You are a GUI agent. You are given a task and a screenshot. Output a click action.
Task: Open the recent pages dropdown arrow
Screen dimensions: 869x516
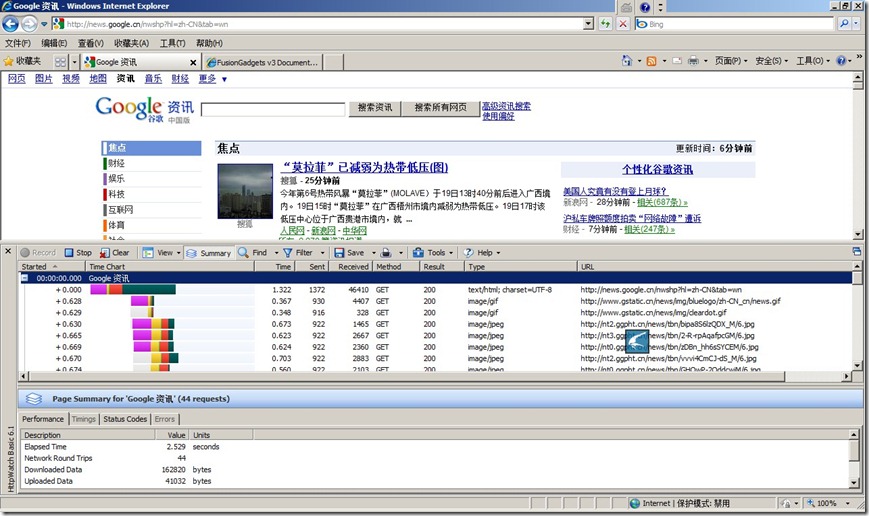(44, 24)
